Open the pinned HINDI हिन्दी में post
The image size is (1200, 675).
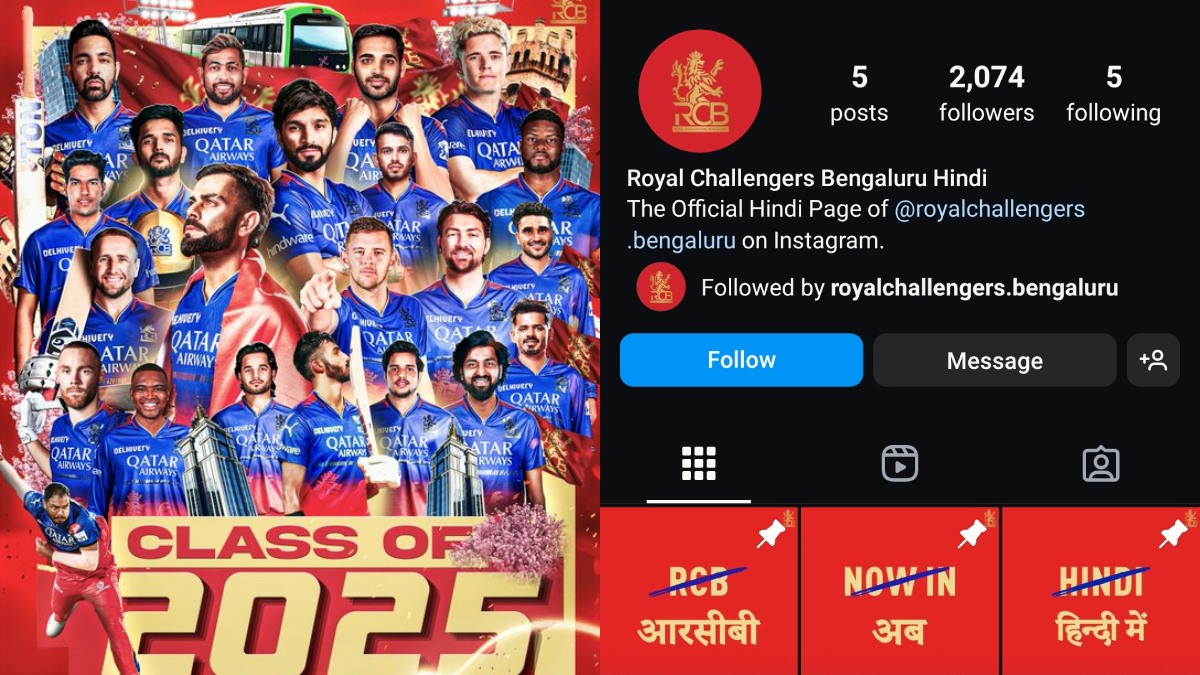pos(1101,591)
